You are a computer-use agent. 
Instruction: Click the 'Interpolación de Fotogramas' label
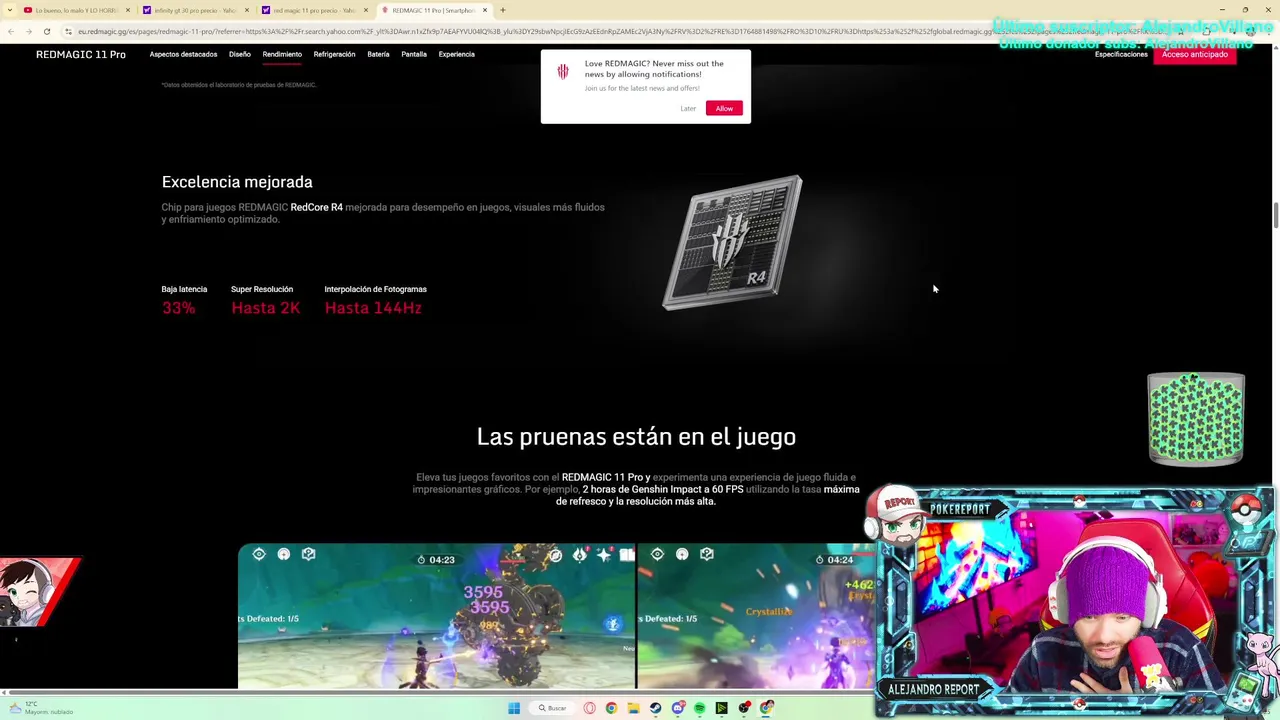(375, 289)
